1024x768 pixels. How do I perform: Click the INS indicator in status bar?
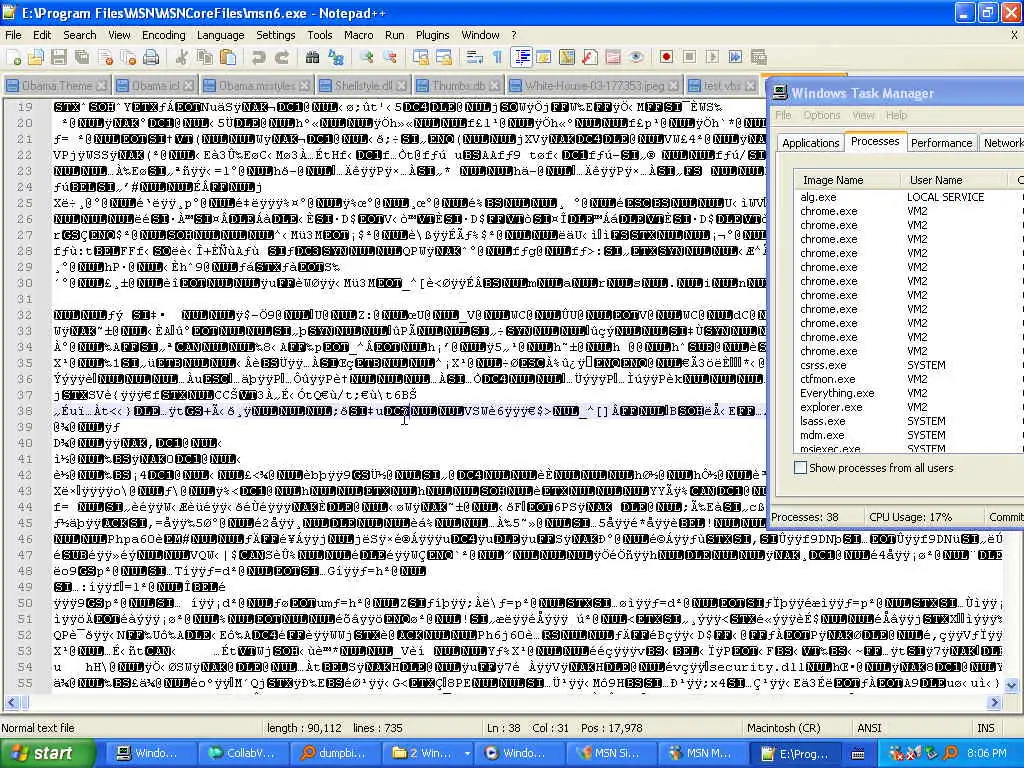pyautogui.click(x=985, y=728)
